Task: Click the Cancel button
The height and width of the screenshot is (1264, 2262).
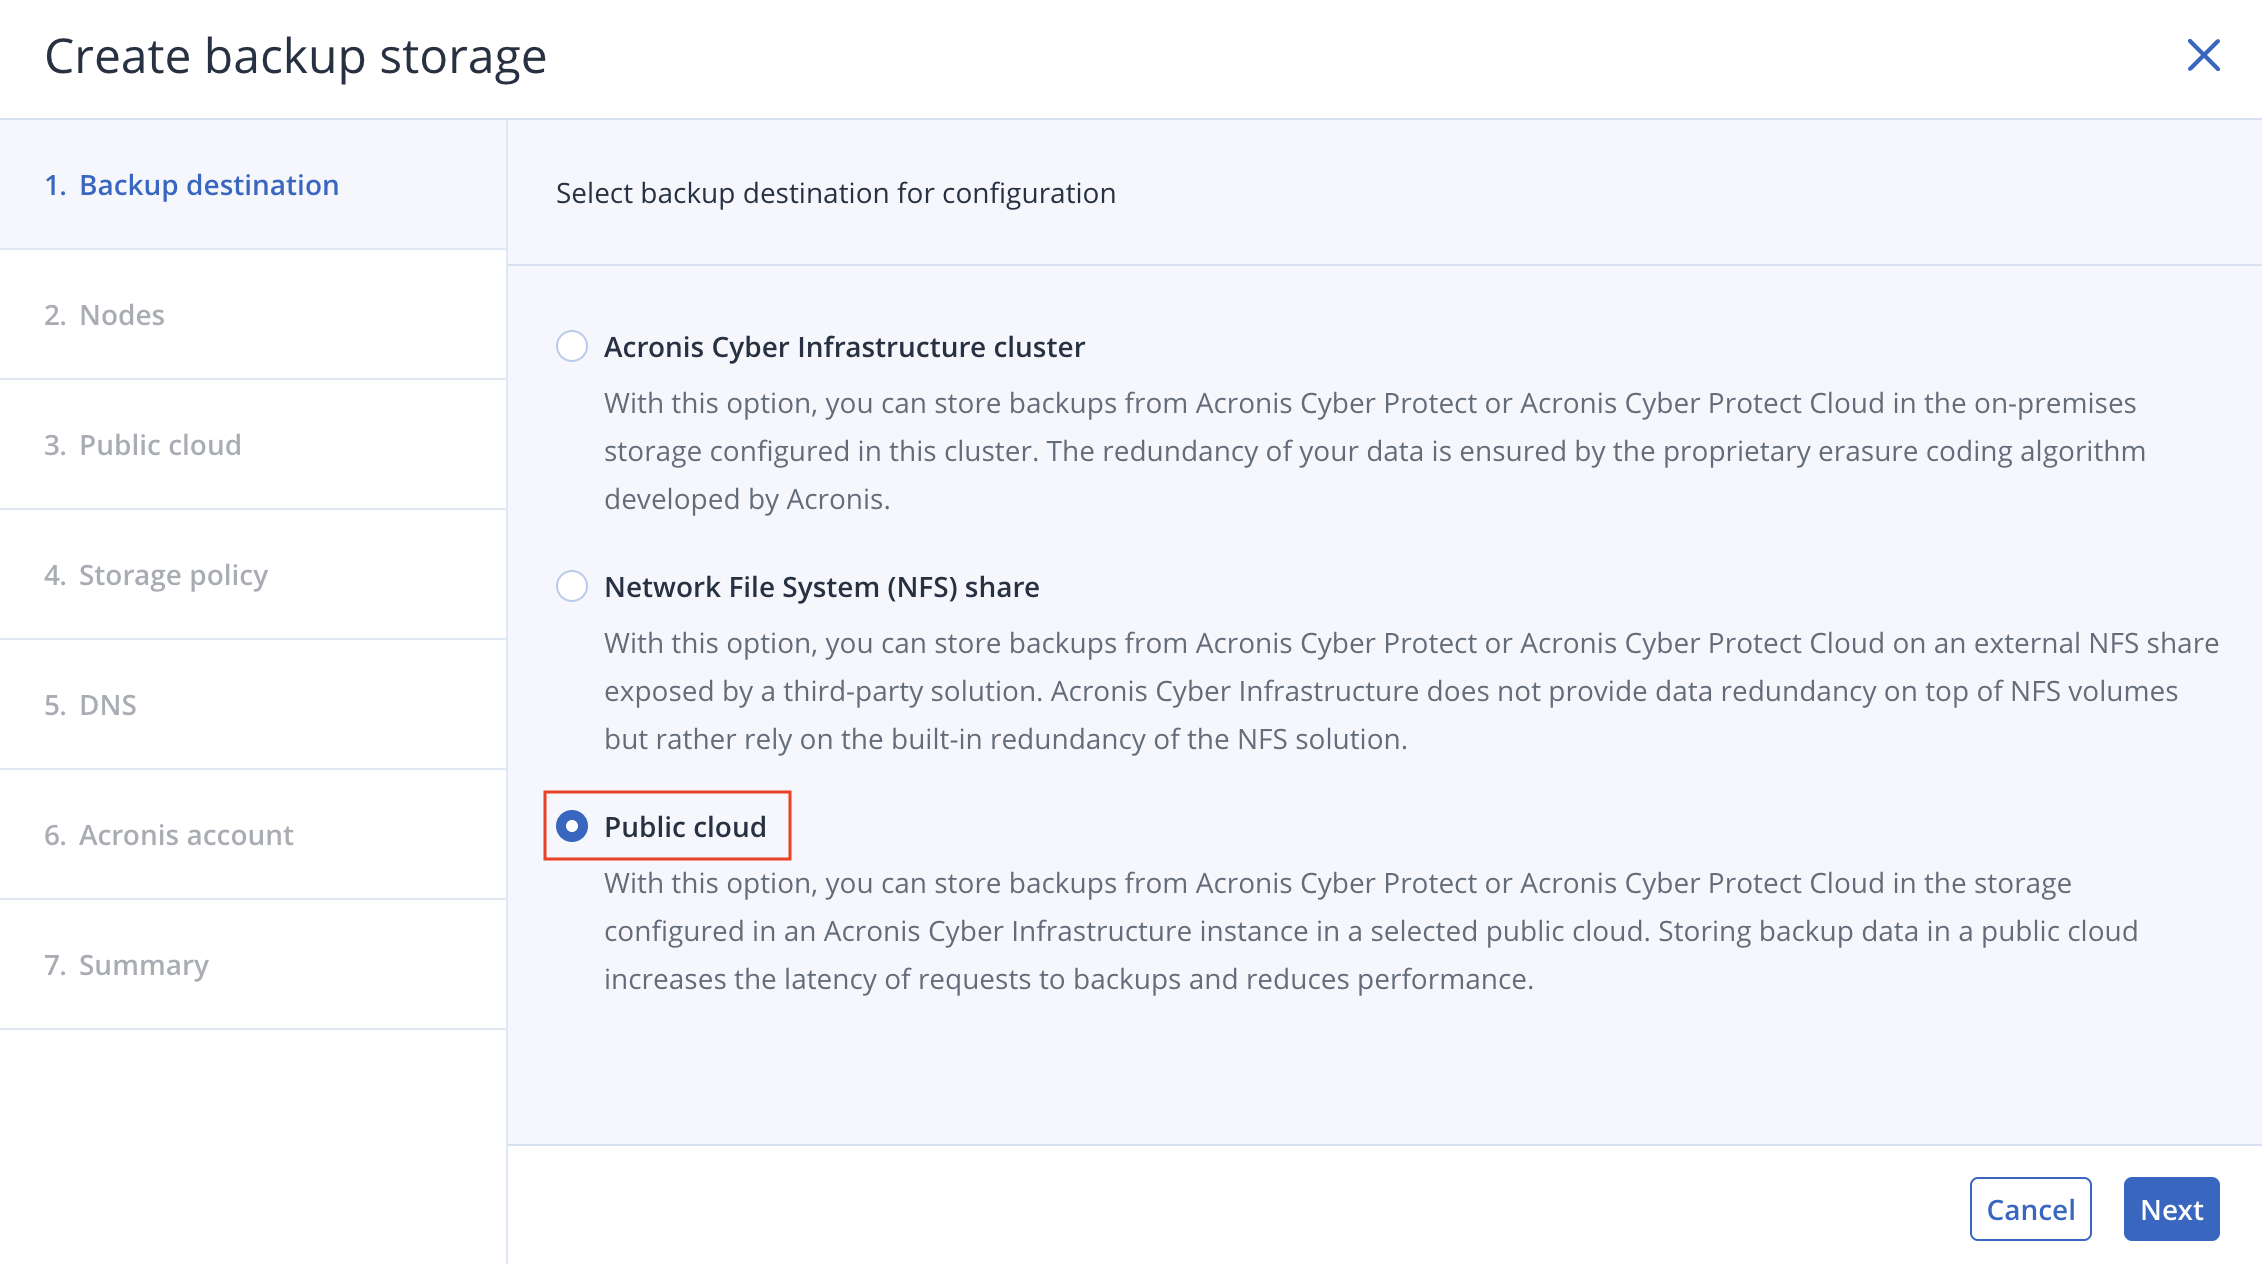Action: [x=2030, y=1210]
